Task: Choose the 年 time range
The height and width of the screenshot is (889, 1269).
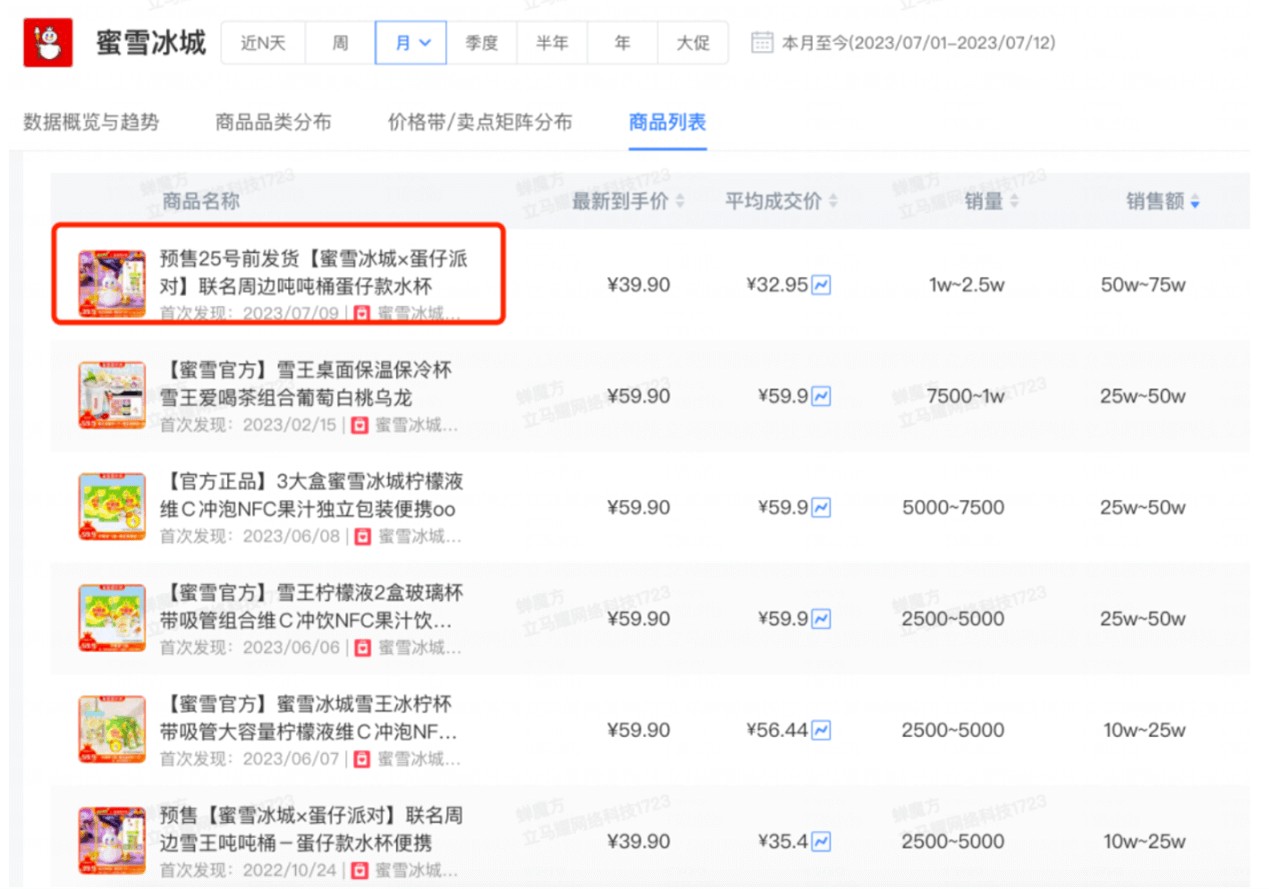Action: click(x=622, y=43)
